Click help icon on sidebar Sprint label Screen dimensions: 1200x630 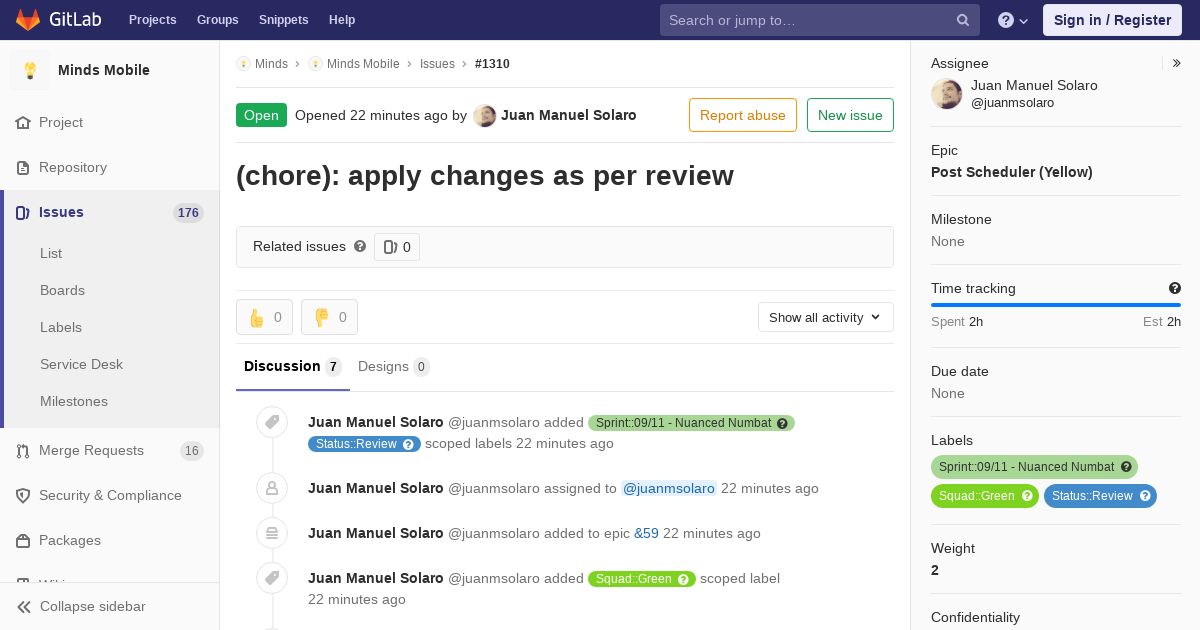[x=1126, y=467]
